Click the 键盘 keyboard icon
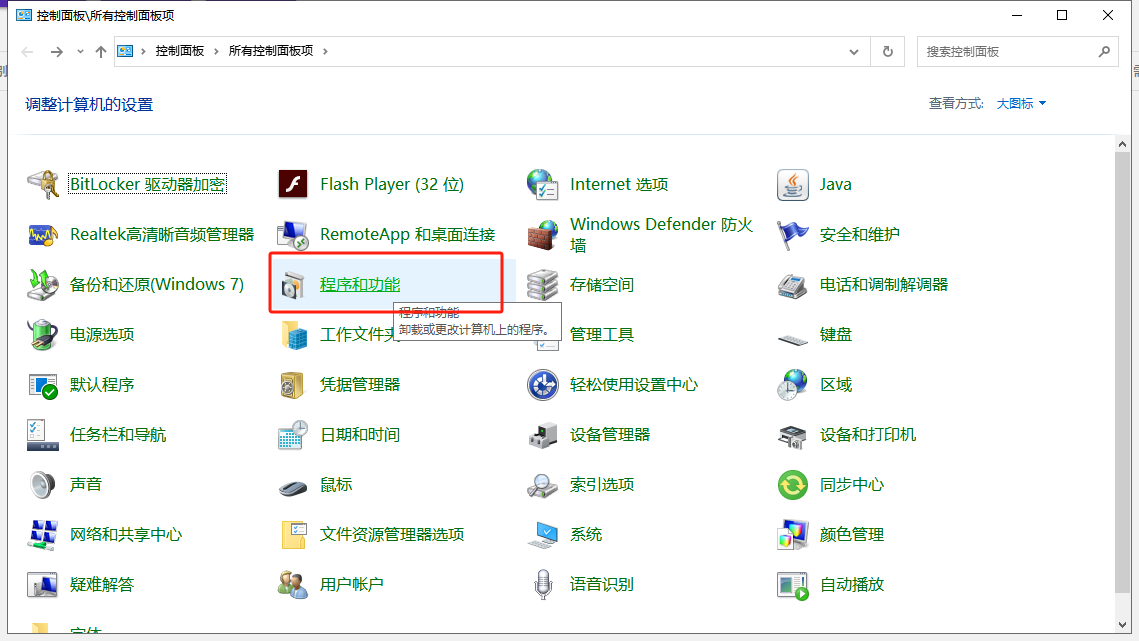 tap(793, 338)
